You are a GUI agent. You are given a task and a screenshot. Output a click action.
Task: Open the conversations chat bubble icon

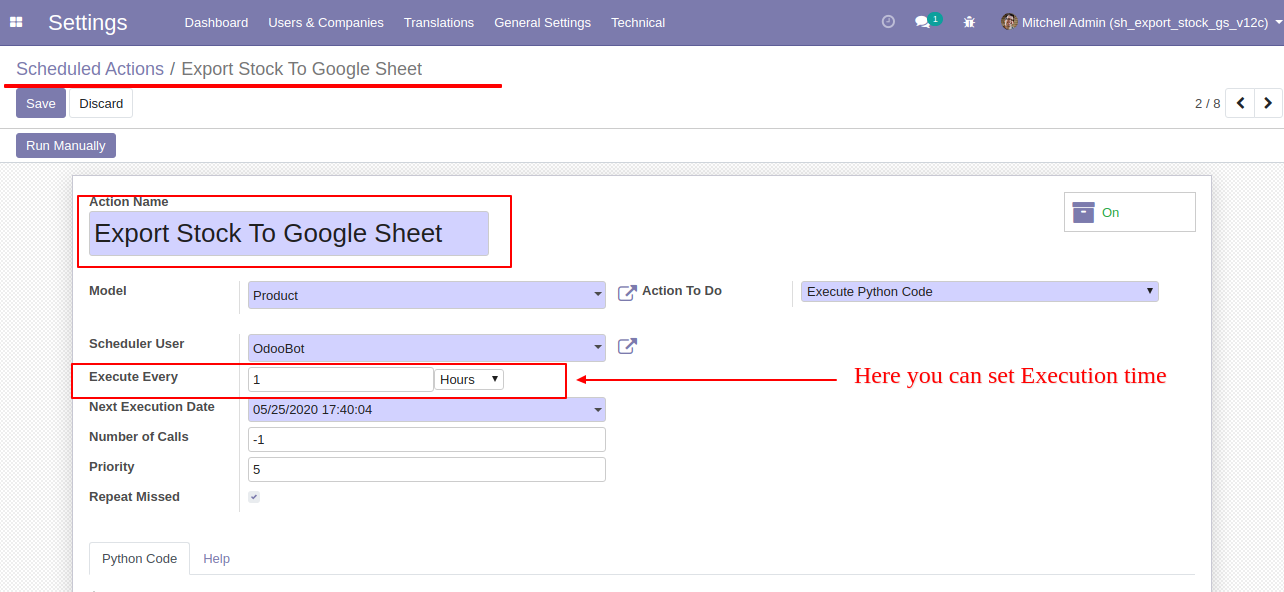(922, 22)
